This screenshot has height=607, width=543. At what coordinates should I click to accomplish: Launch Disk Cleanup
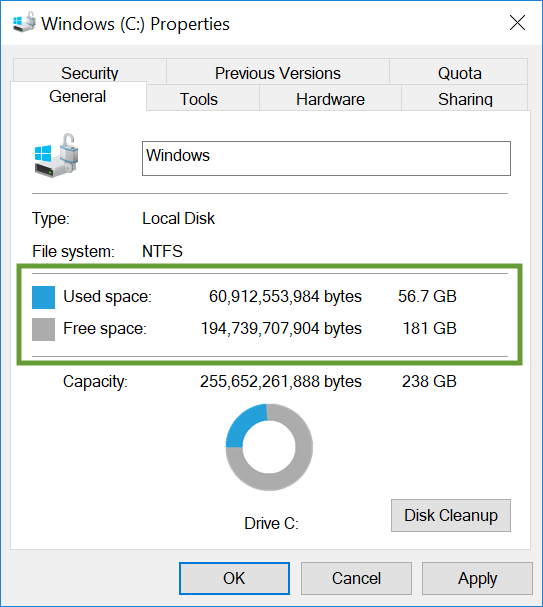pos(451,515)
